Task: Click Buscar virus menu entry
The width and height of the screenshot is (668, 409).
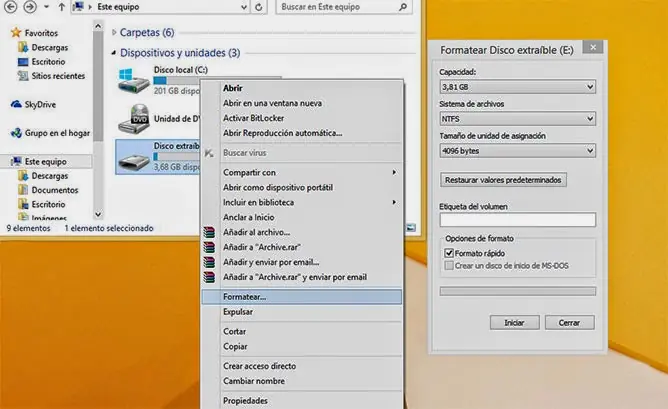Action: tap(302, 153)
